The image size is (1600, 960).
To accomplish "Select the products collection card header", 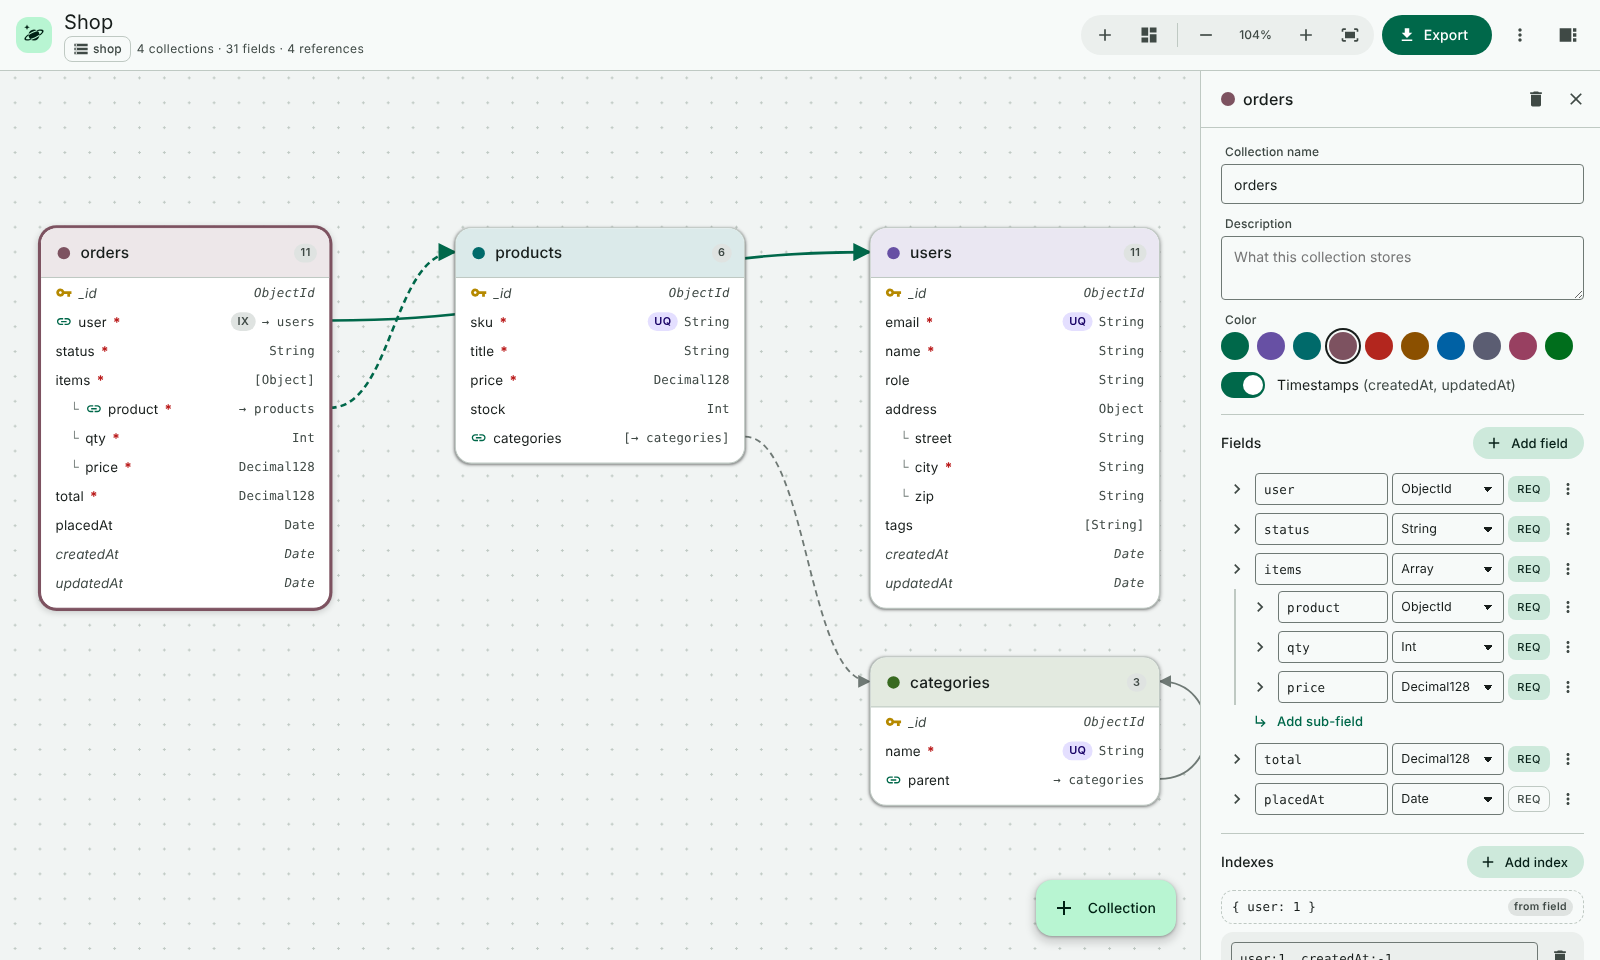I will [x=600, y=253].
